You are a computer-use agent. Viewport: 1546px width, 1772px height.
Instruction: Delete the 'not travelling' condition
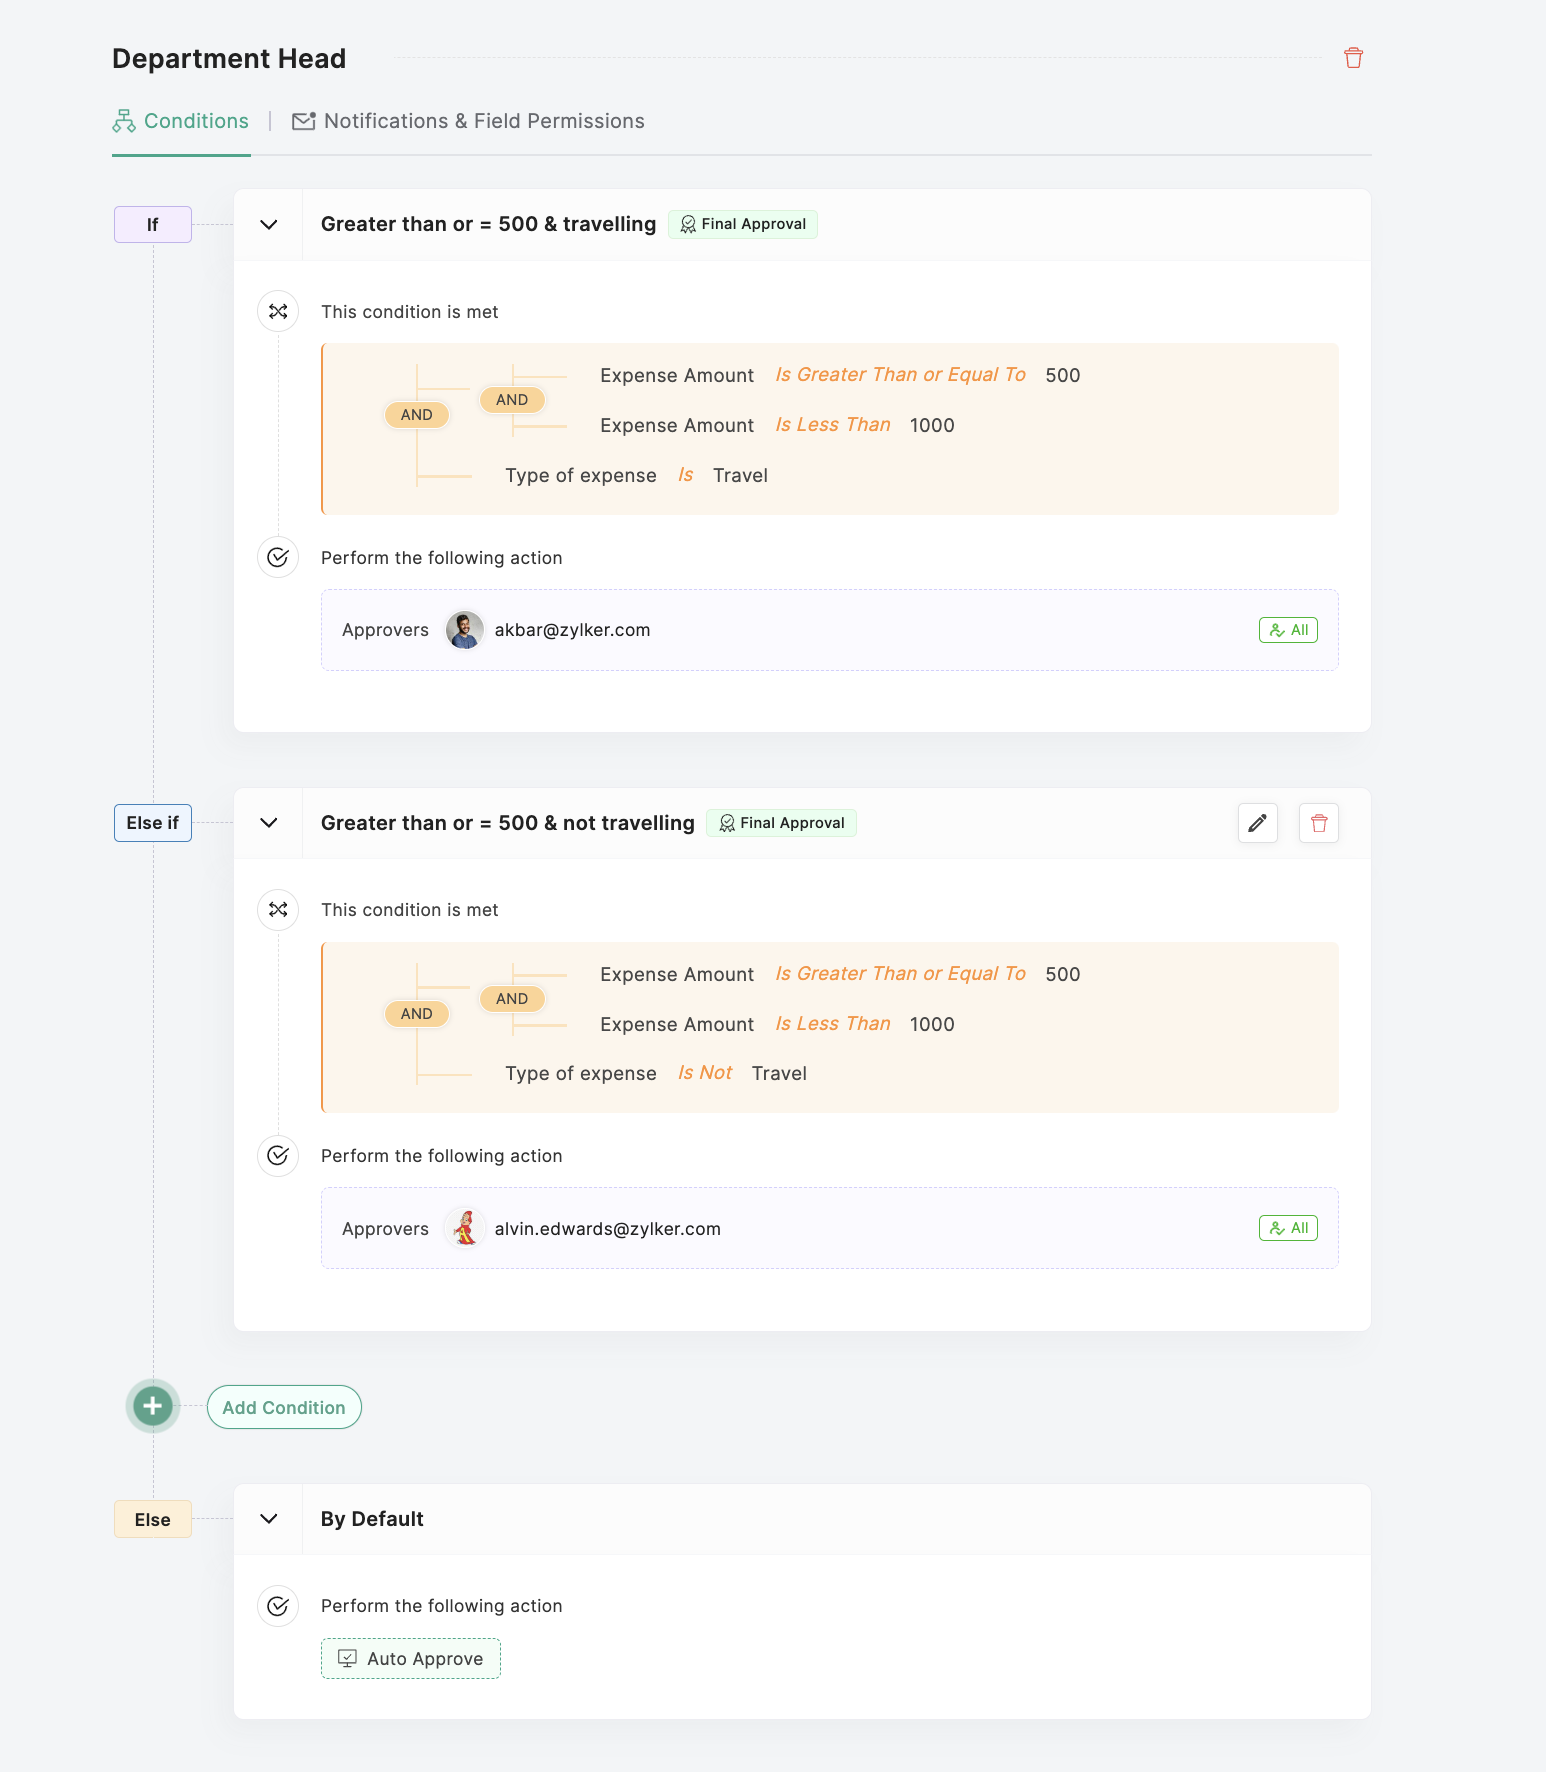click(1319, 823)
